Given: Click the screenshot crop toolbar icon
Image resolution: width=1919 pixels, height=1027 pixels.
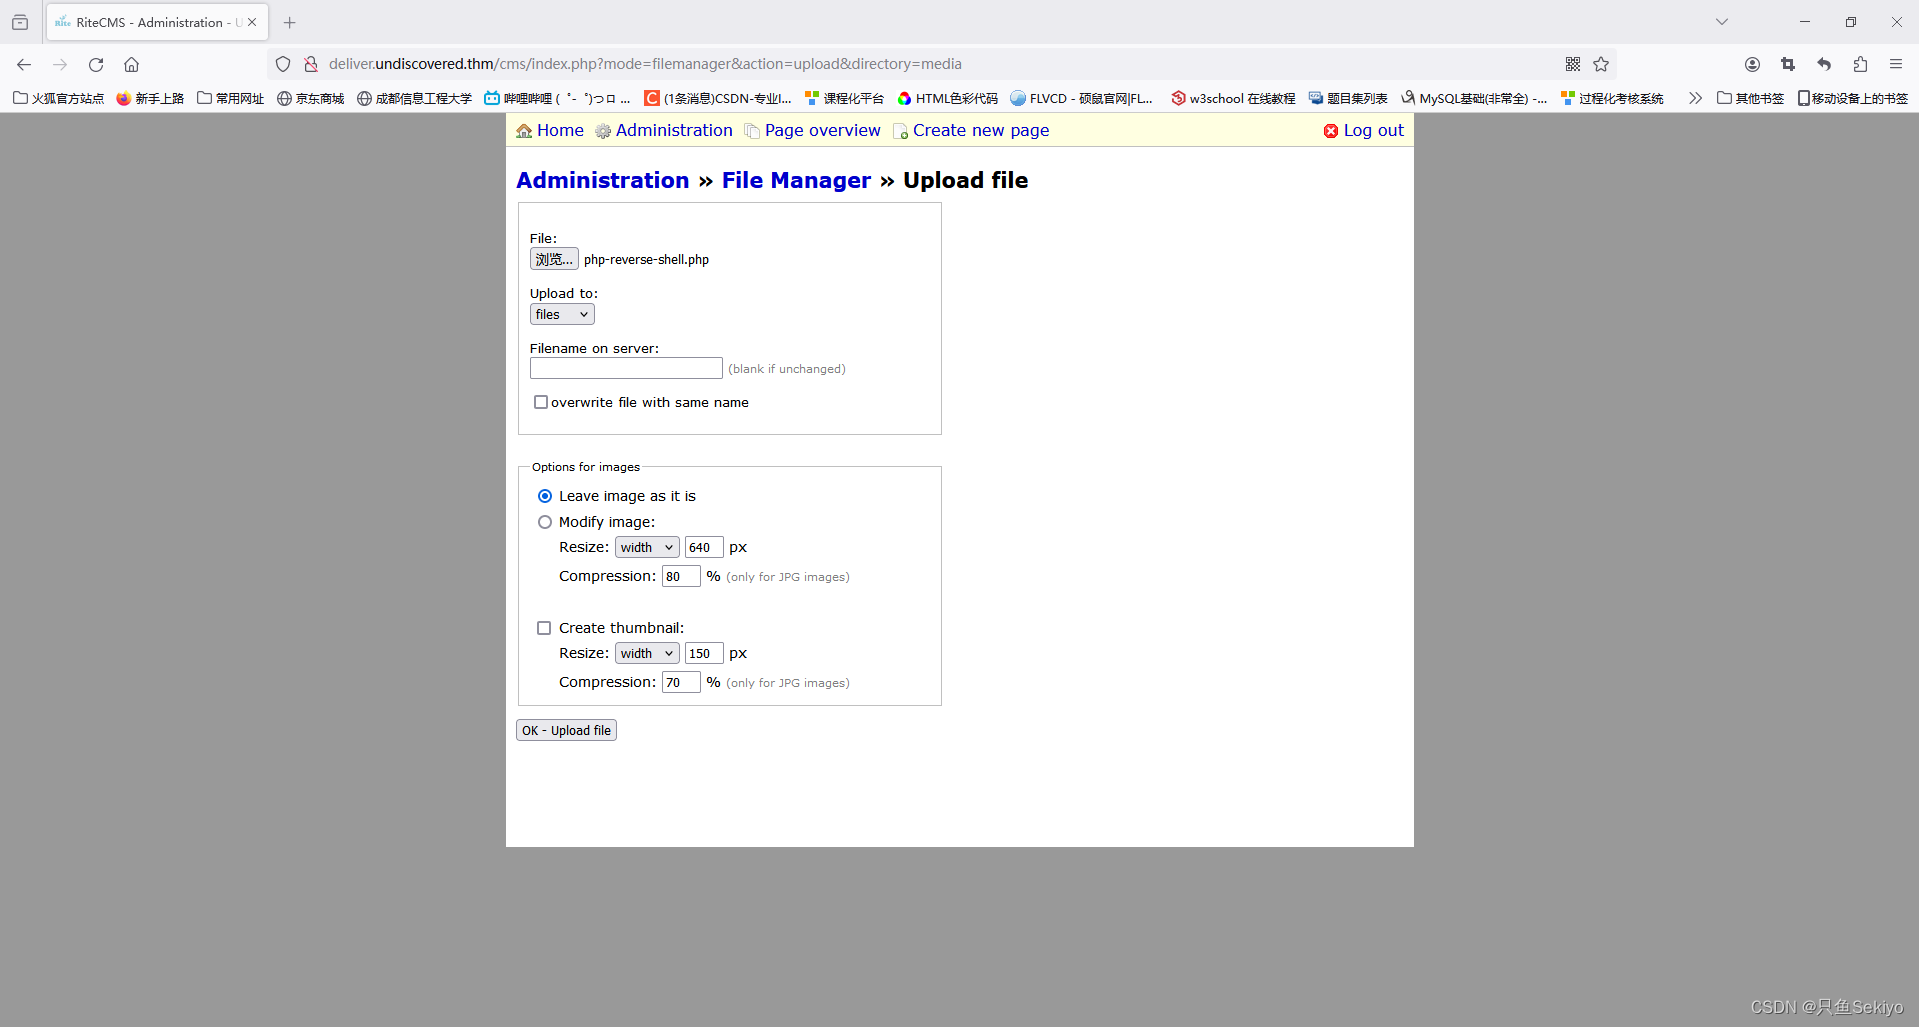Looking at the screenshot, I should click(x=1788, y=64).
